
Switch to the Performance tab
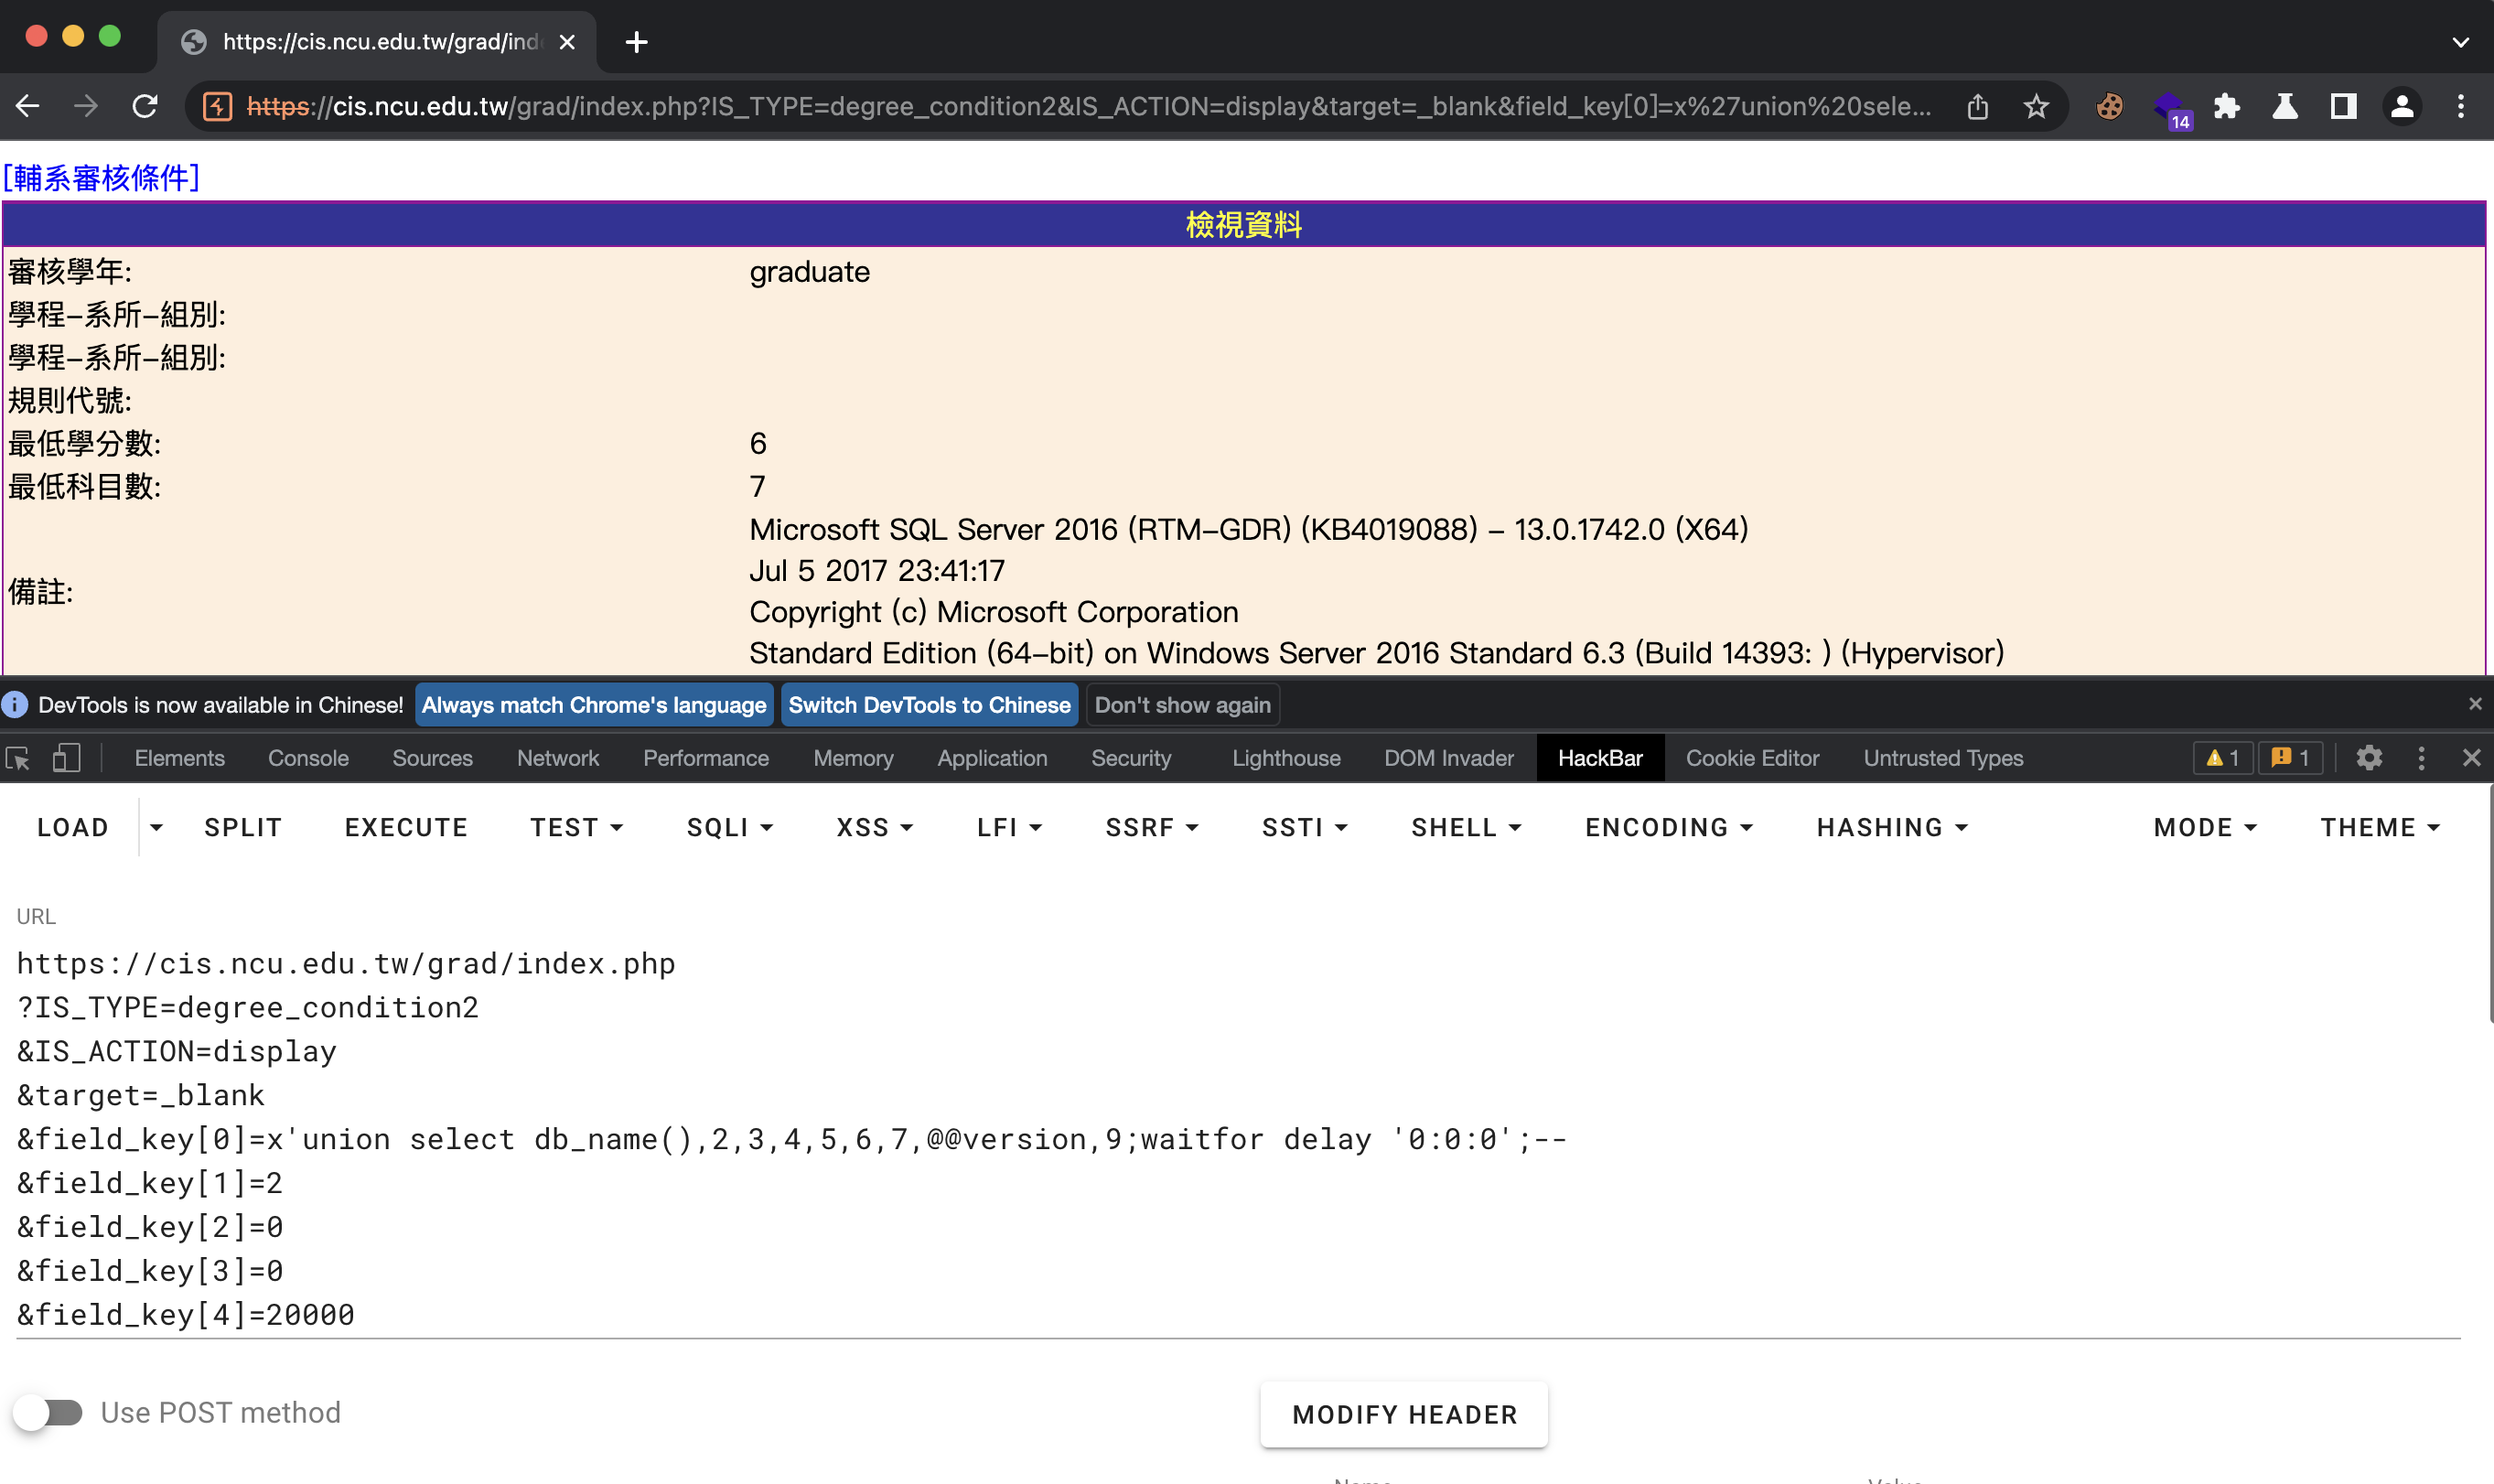(x=706, y=758)
